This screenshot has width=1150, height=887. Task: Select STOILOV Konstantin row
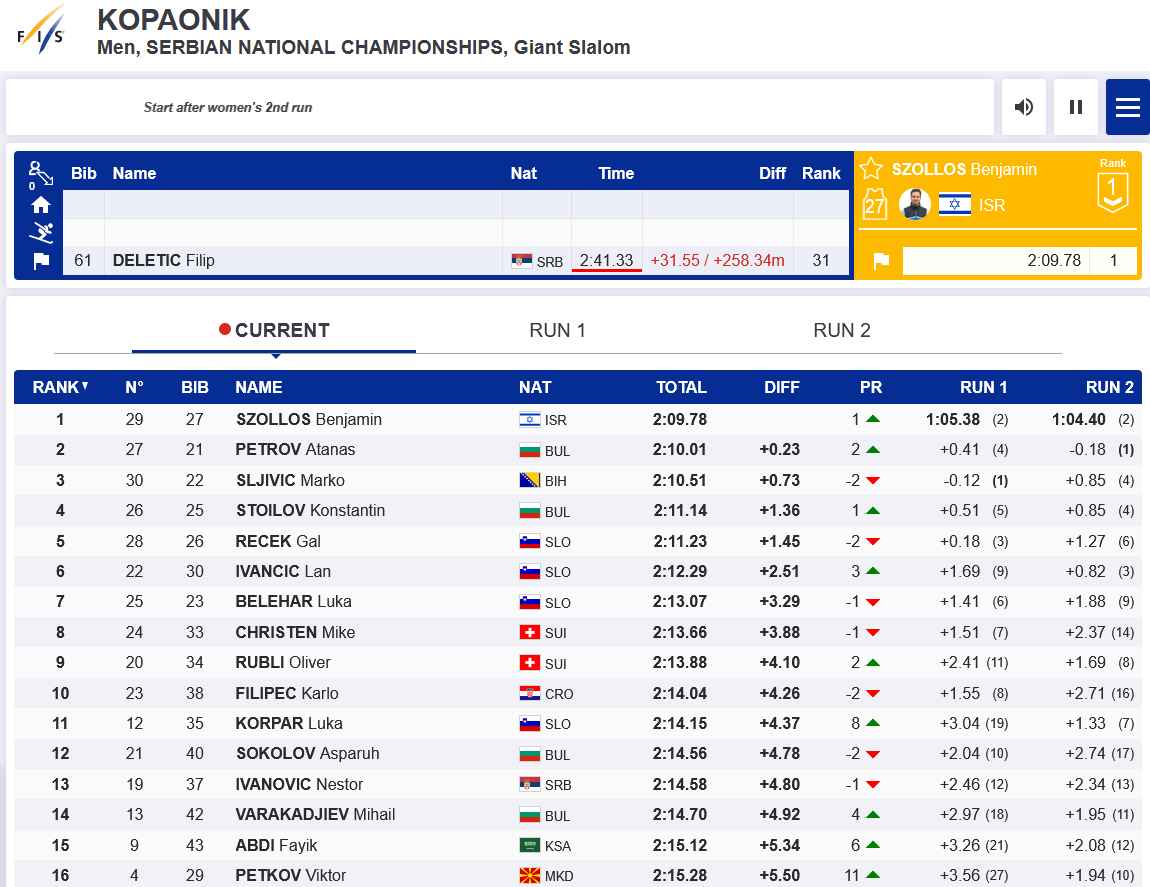578,511
